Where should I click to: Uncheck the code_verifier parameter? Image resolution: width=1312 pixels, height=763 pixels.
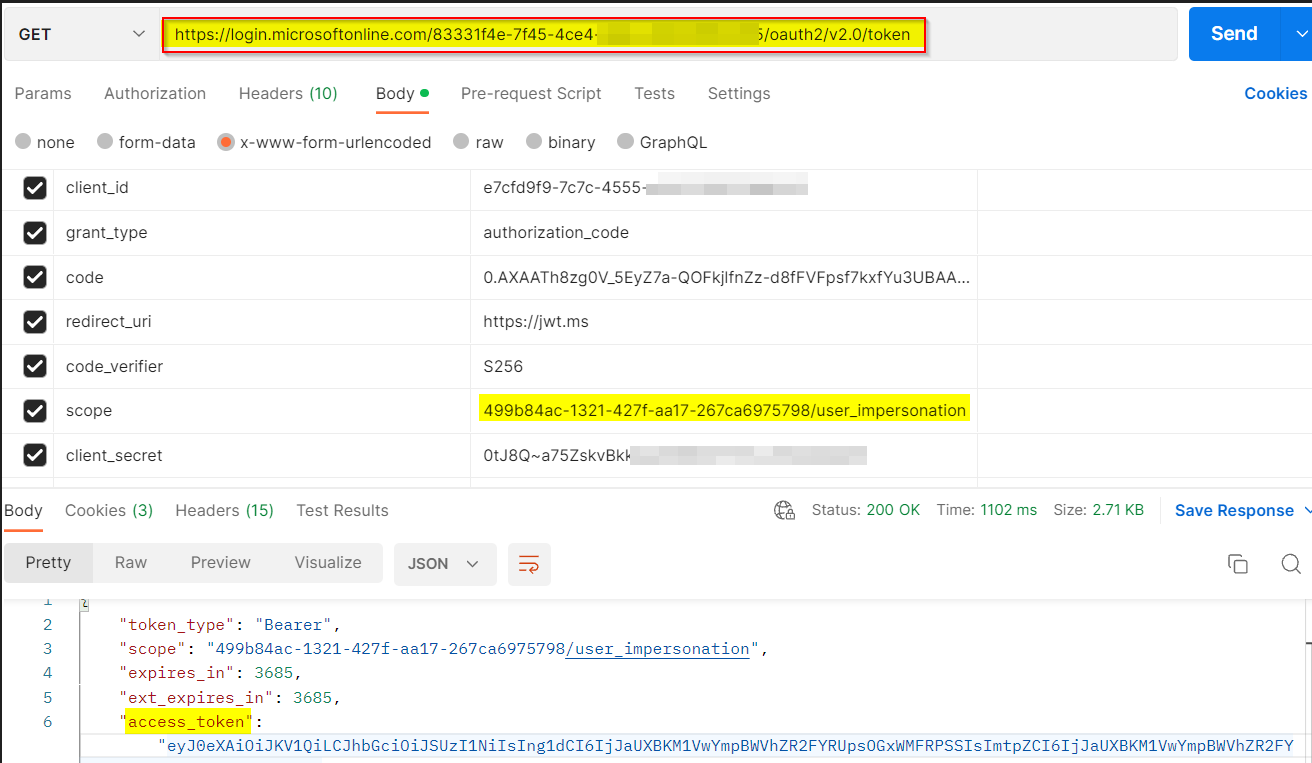coord(35,366)
